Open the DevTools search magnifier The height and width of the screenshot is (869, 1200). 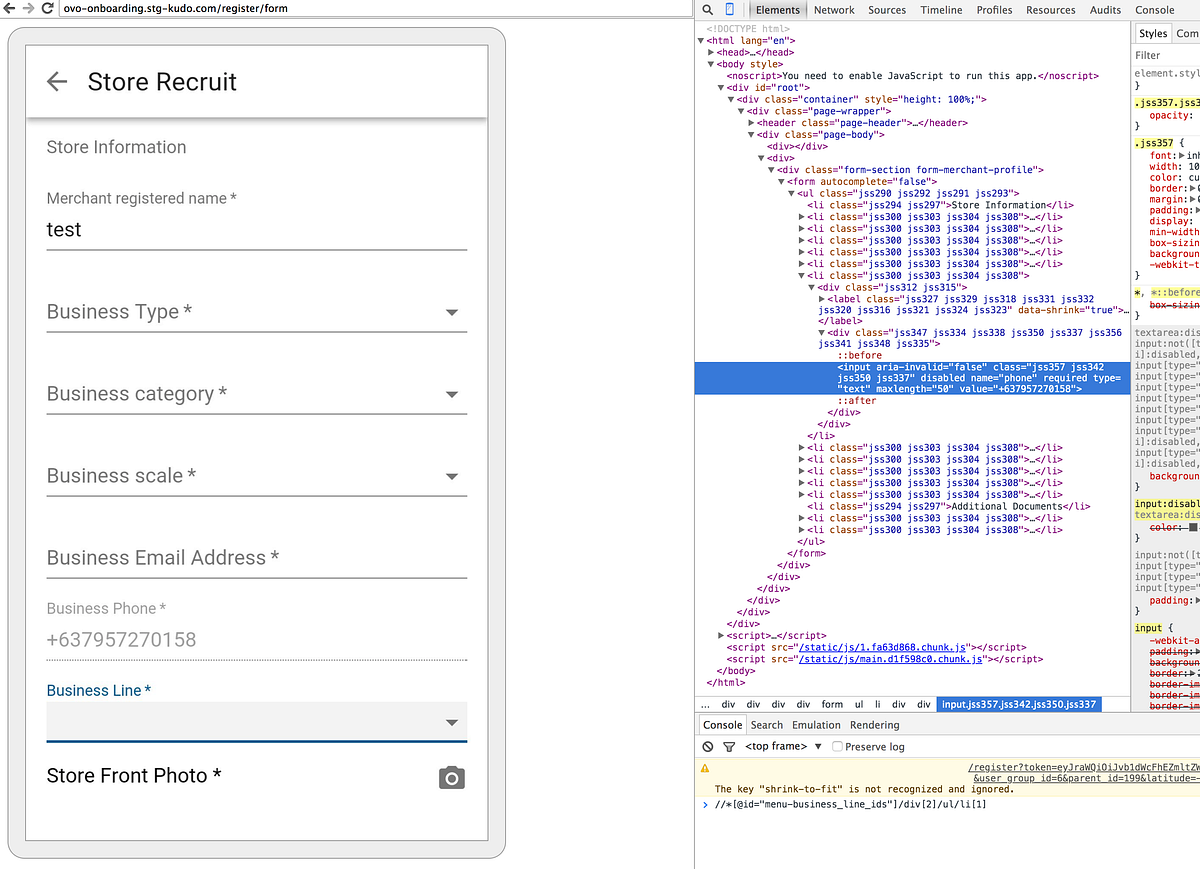707,9
